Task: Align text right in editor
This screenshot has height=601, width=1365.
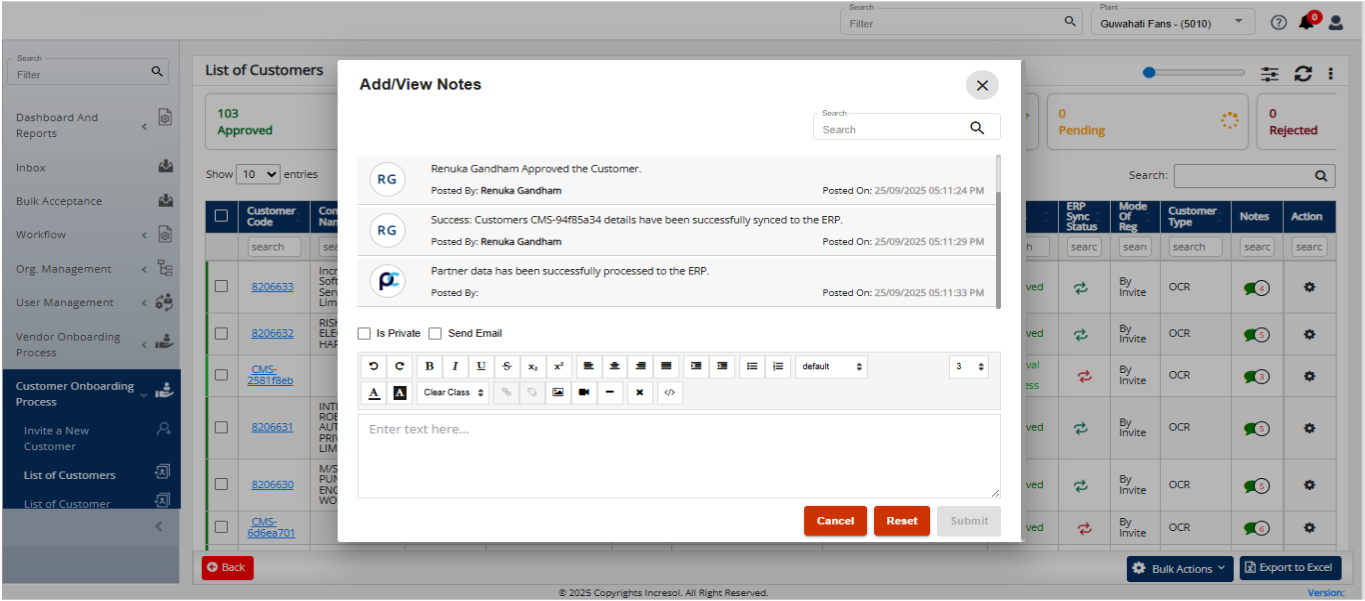Action: coord(641,367)
